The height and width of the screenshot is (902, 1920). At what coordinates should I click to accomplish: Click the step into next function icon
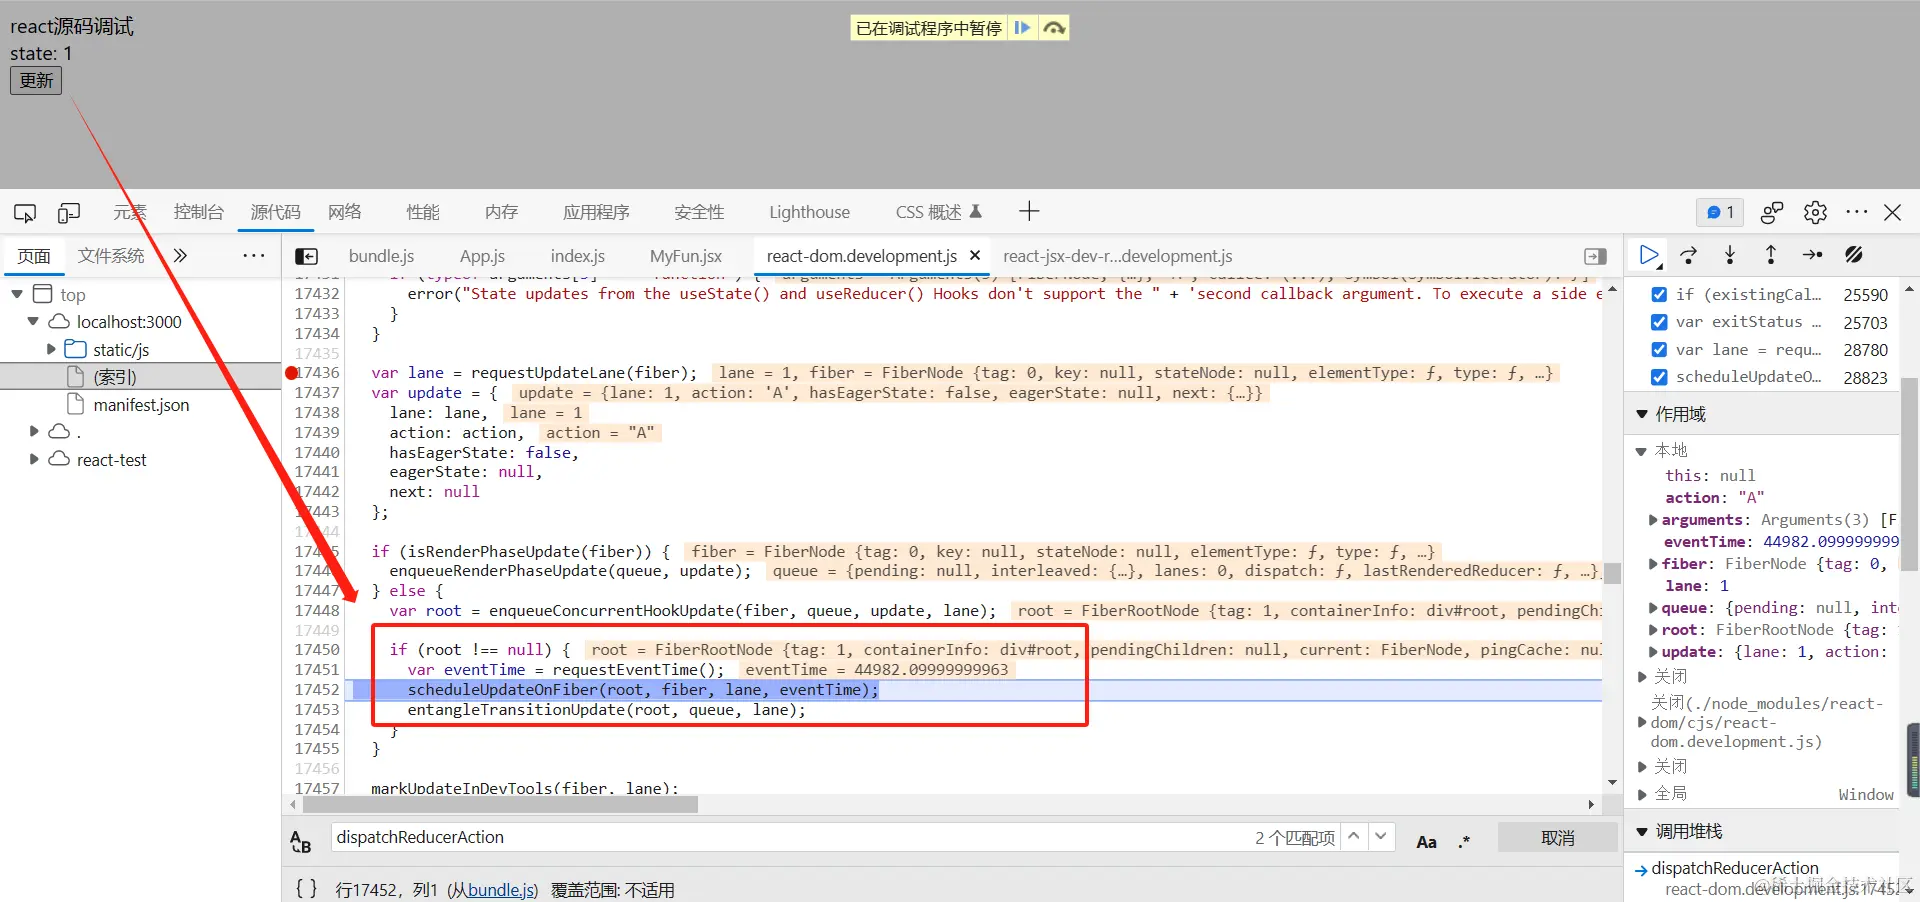(x=1730, y=255)
